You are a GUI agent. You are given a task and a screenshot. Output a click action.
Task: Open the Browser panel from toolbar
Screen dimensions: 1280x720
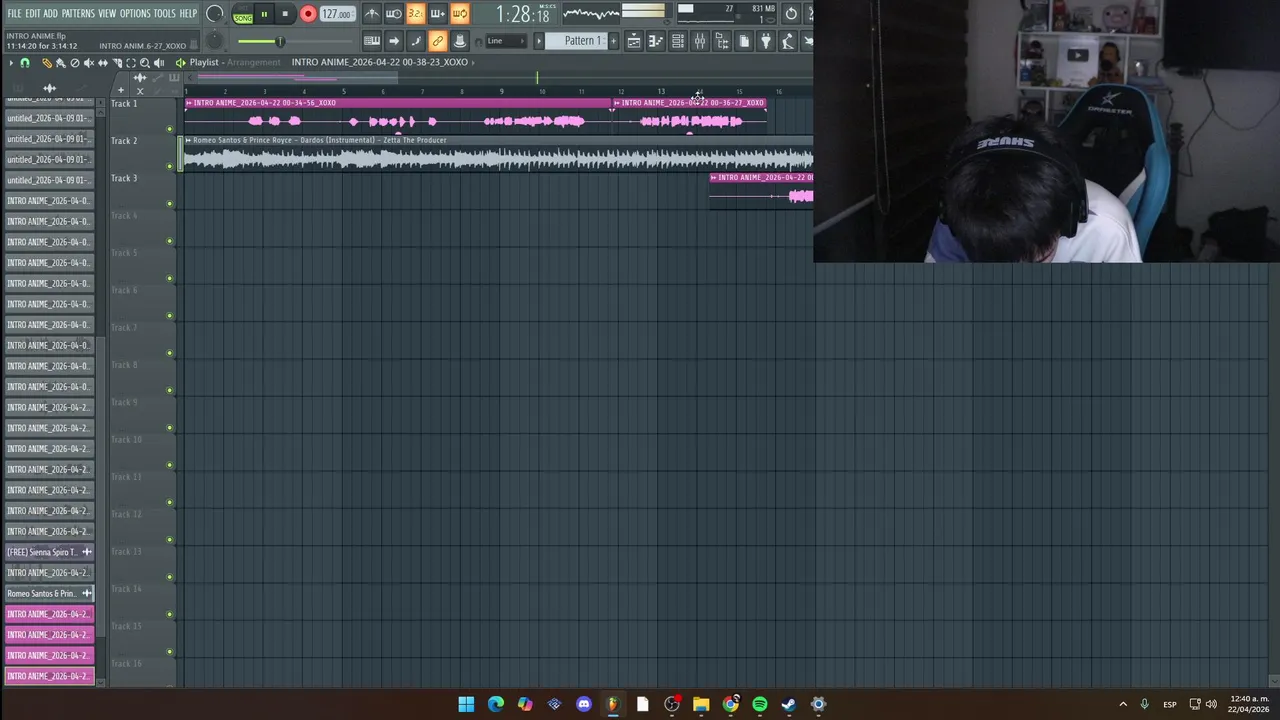click(722, 41)
